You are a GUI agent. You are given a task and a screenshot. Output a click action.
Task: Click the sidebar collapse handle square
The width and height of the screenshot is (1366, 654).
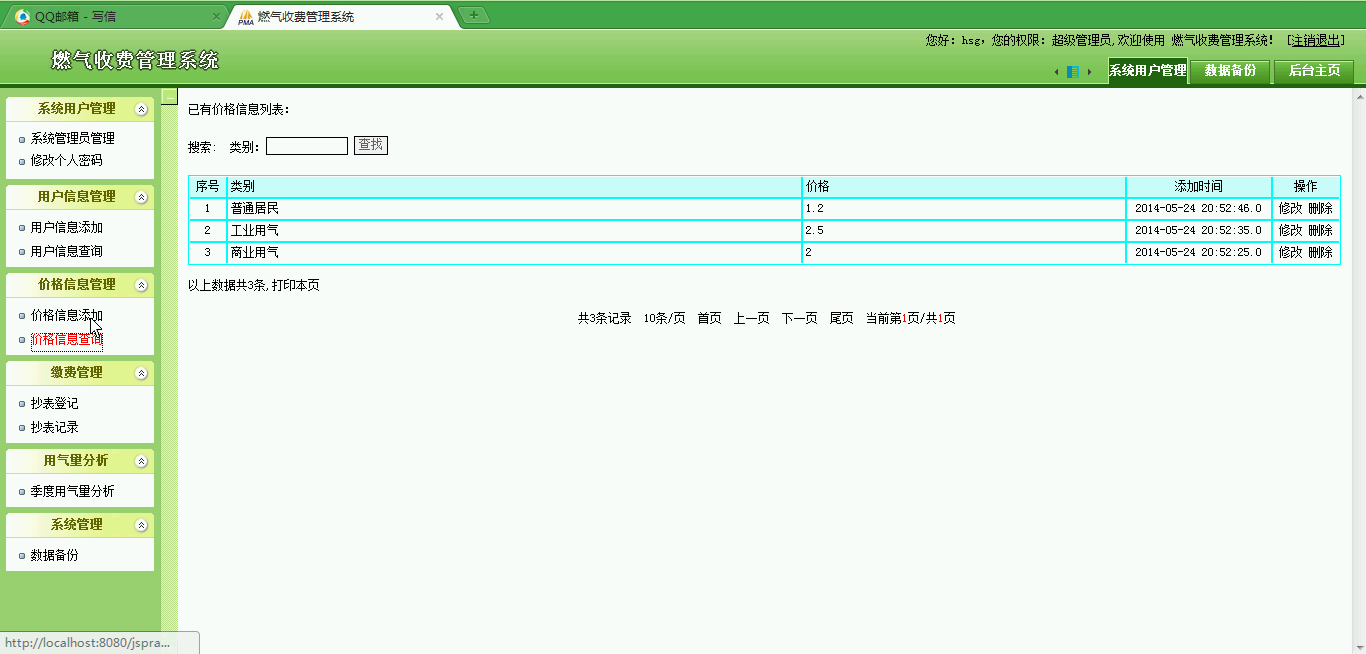[169, 96]
